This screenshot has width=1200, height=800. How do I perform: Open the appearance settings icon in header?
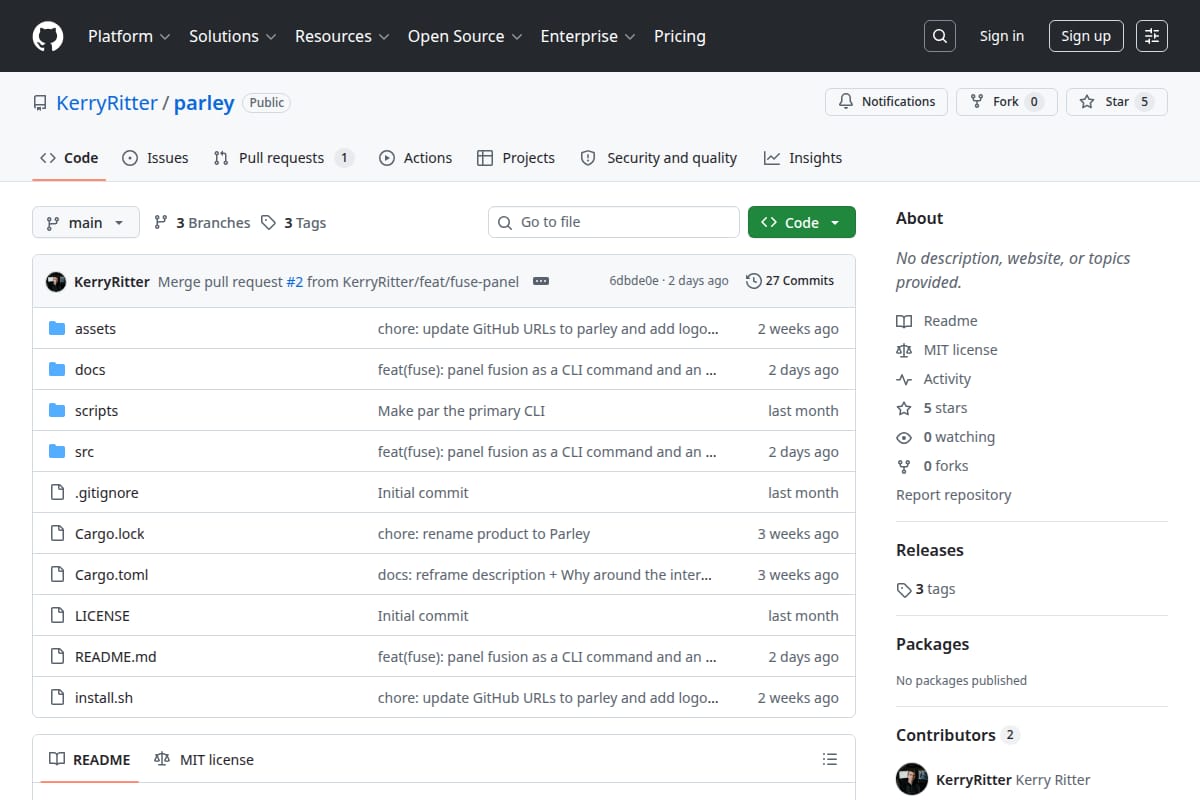tap(1152, 36)
